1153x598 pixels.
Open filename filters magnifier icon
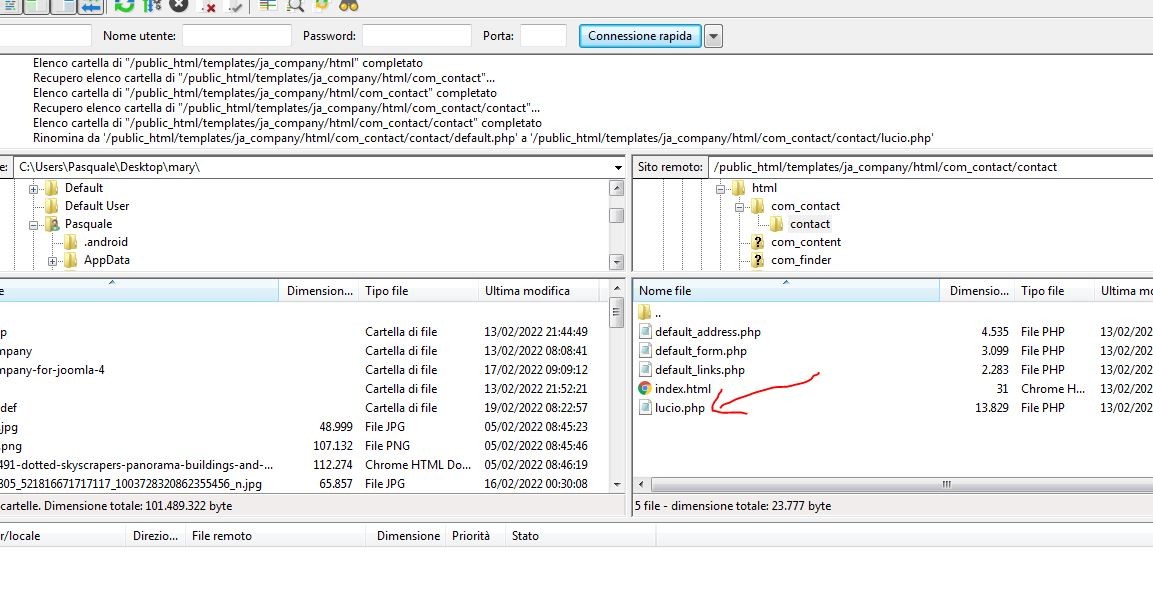coord(295,5)
